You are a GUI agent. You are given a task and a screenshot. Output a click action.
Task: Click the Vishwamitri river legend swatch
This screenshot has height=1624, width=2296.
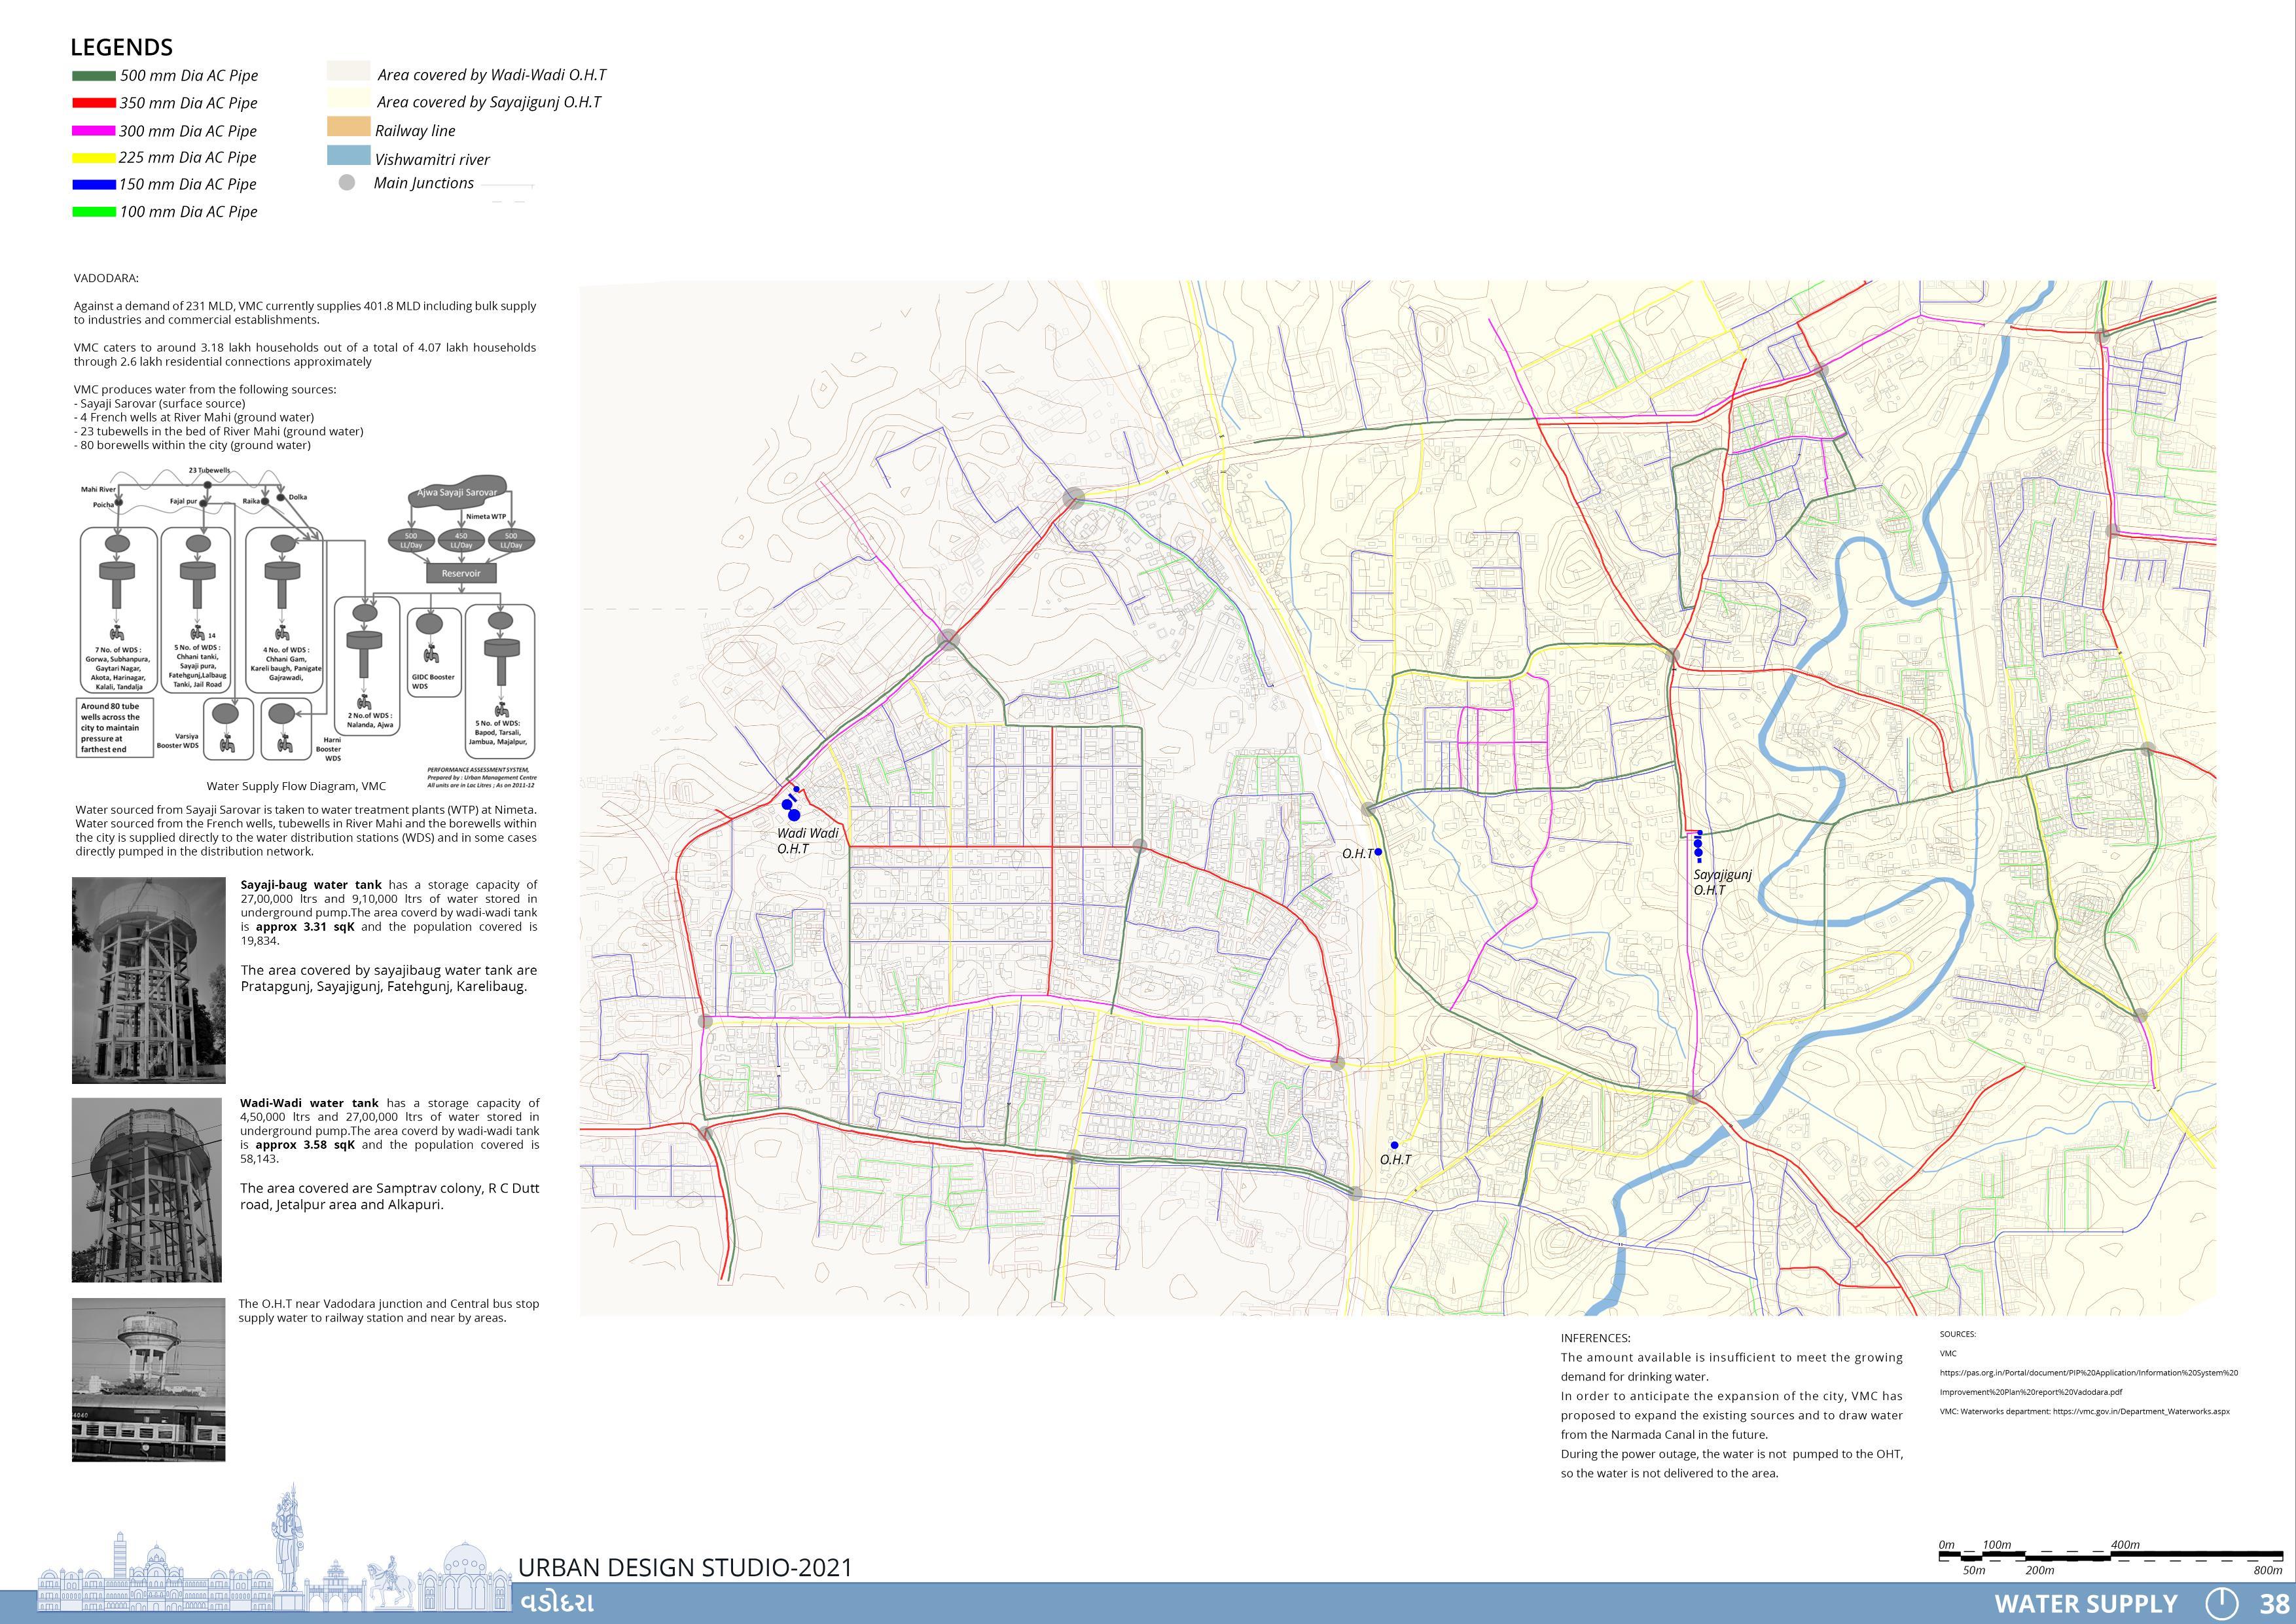(x=348, y=156)
